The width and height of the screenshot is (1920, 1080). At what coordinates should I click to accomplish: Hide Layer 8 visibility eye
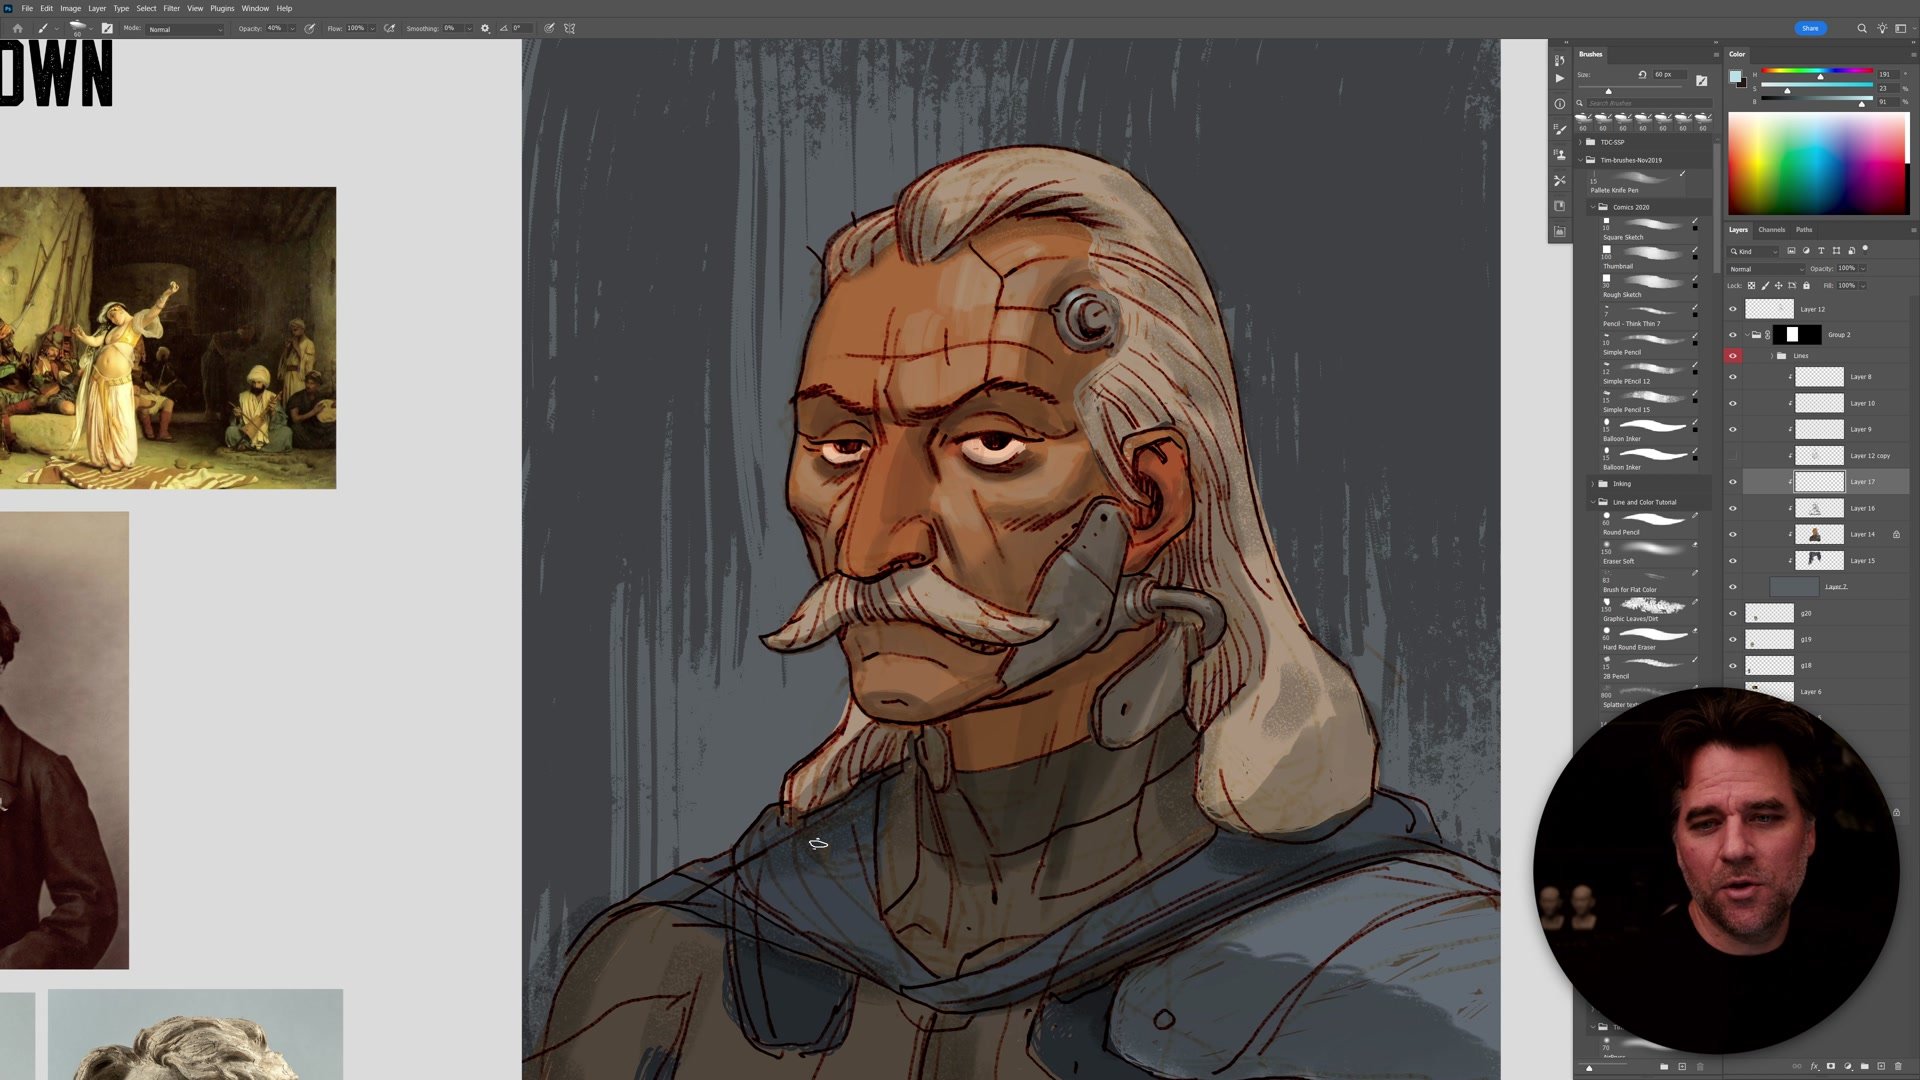pos(1733,377)
